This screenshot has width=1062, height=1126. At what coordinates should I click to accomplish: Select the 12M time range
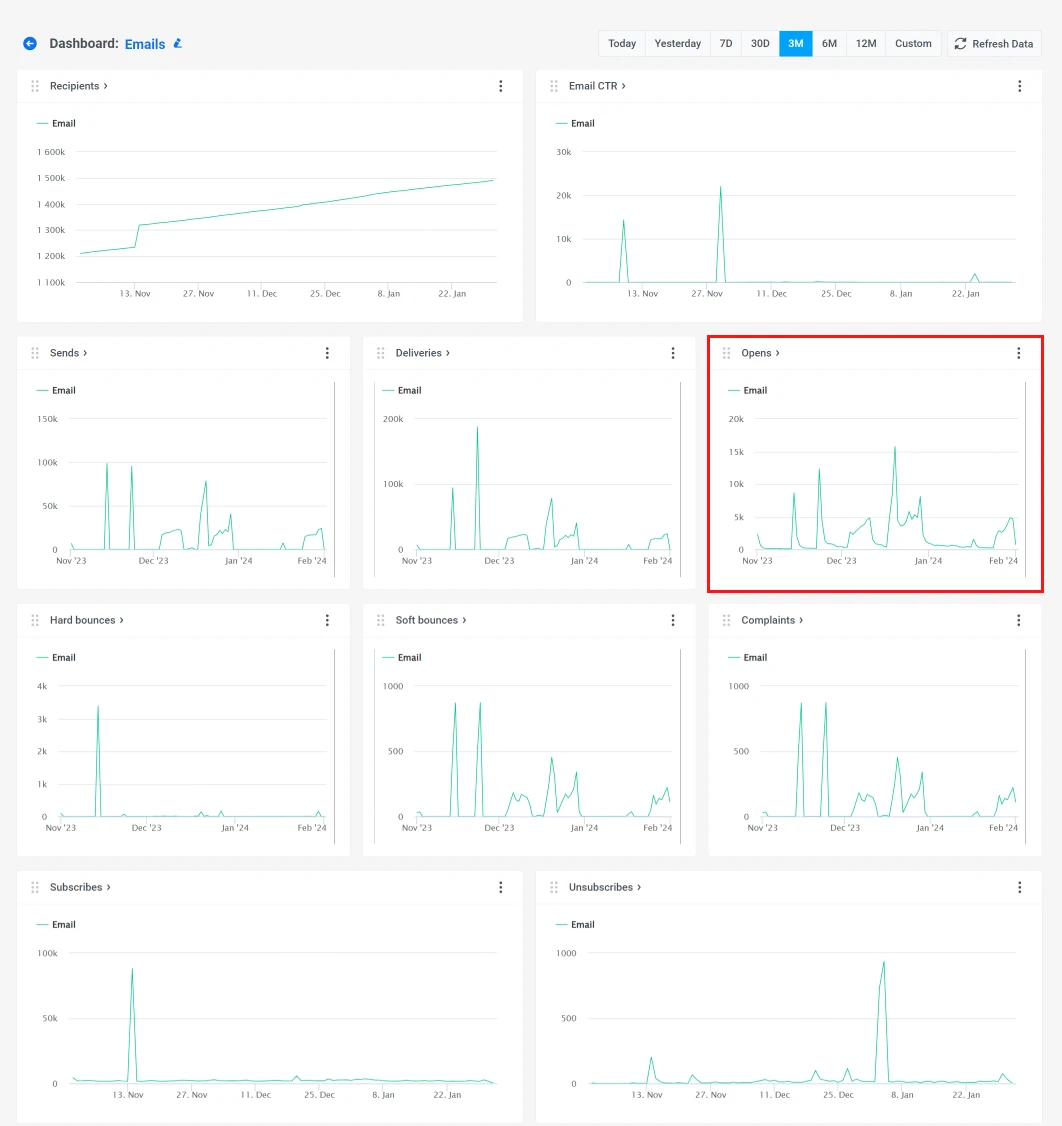(x=863, y=43)
